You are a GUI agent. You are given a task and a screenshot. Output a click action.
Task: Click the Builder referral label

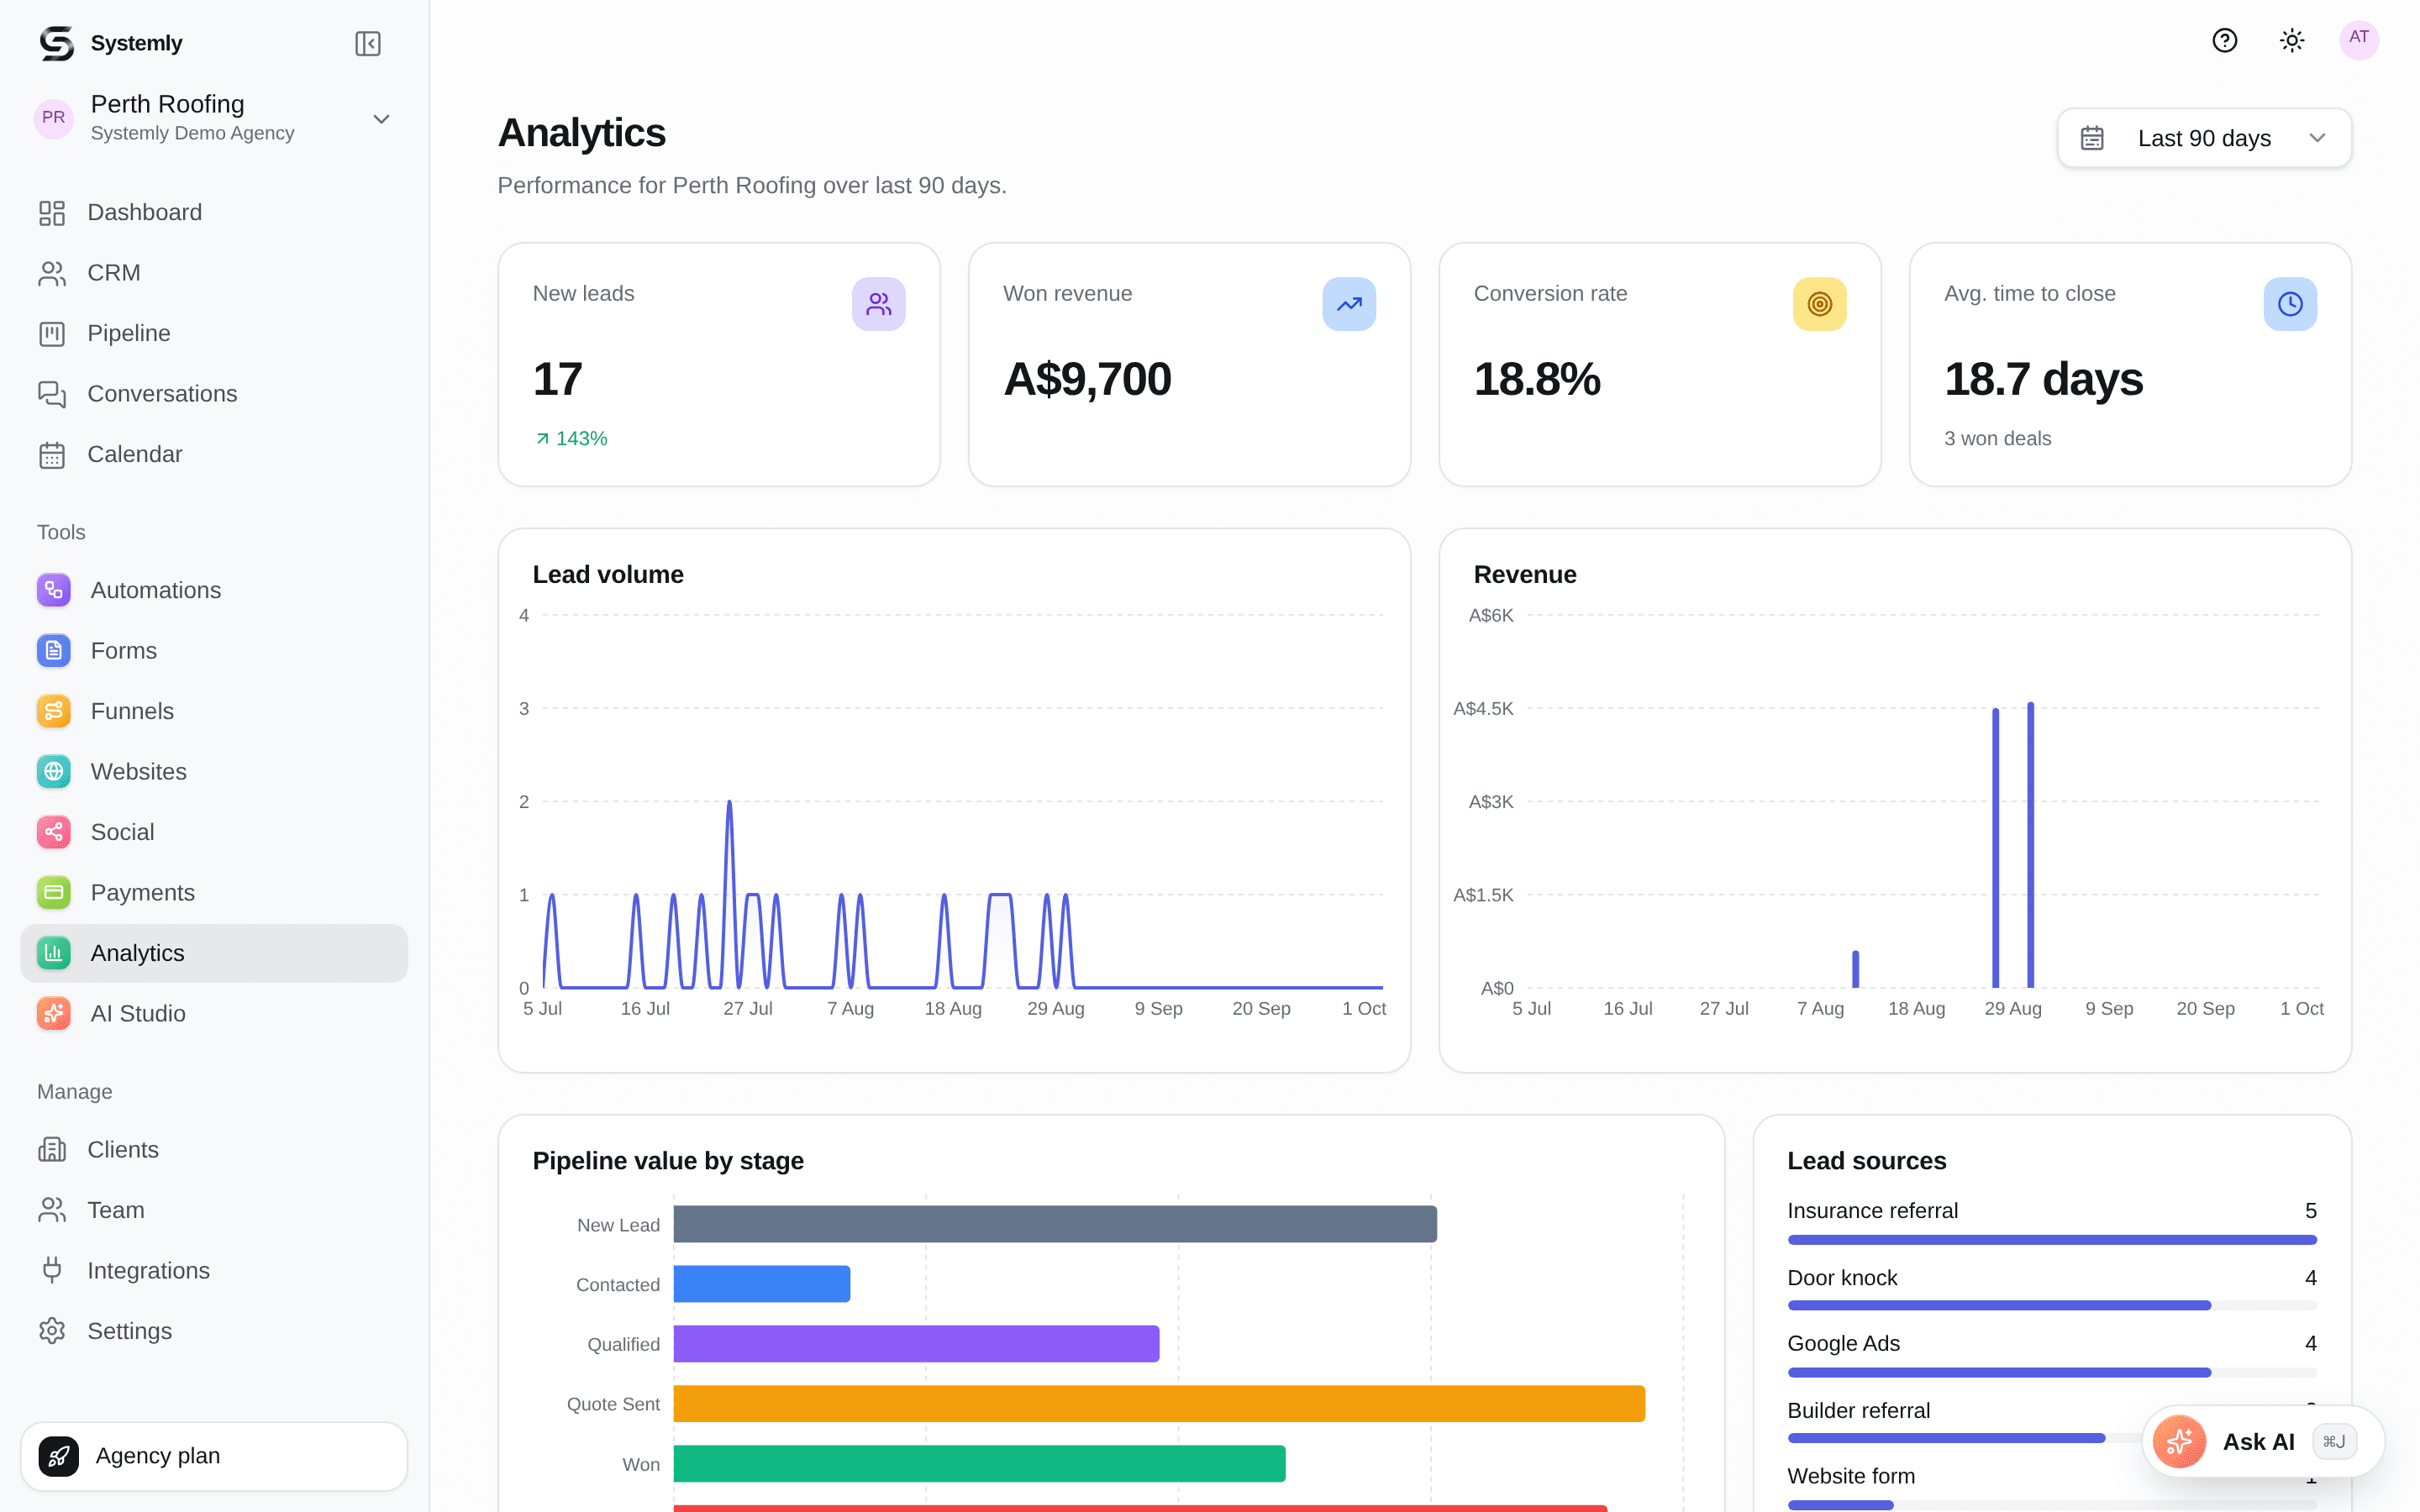[x=1858, y=1410]
